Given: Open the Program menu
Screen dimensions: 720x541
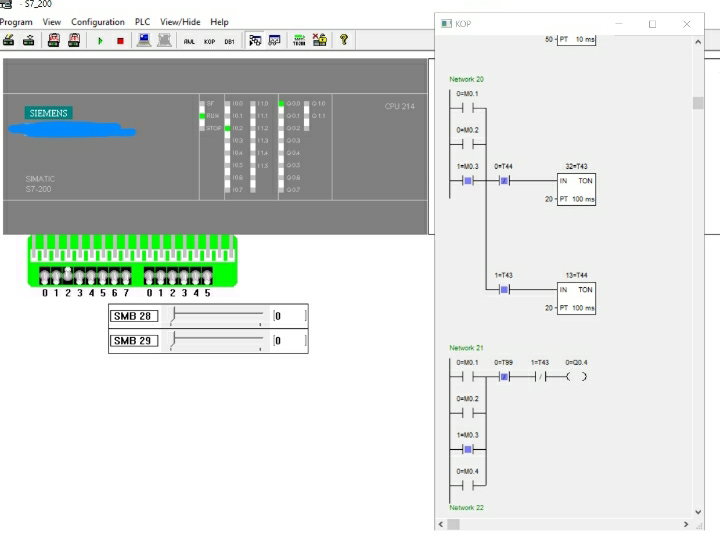Looking at the screenshot, I should click(16, 22).
